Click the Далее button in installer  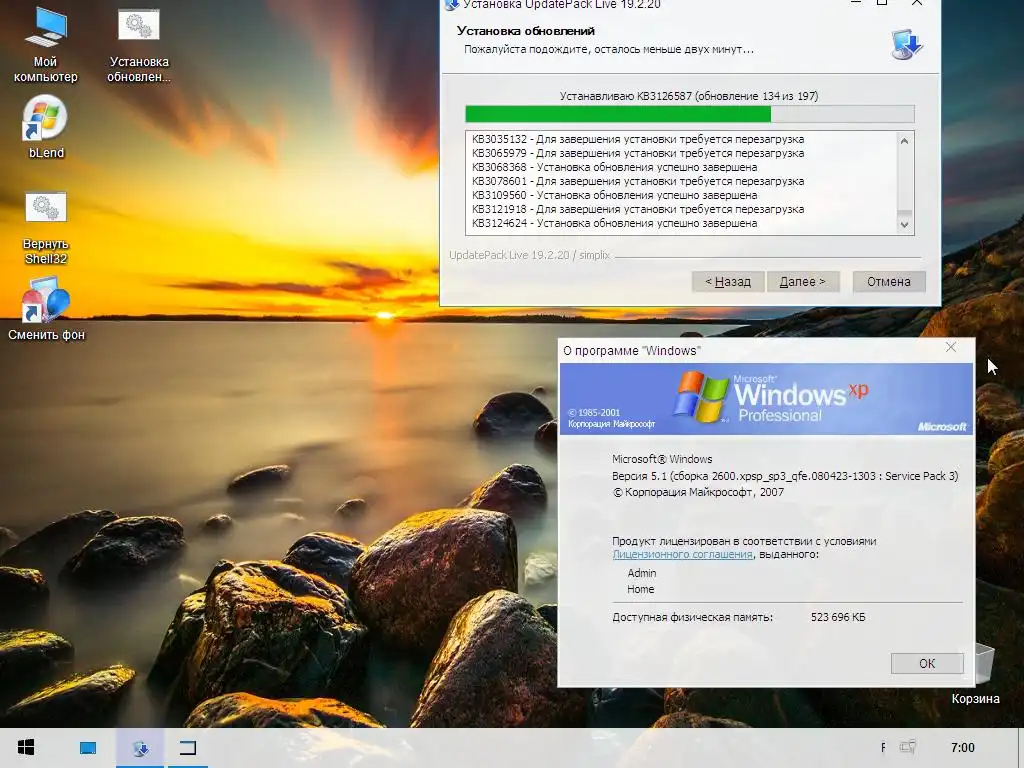[803, 281]
